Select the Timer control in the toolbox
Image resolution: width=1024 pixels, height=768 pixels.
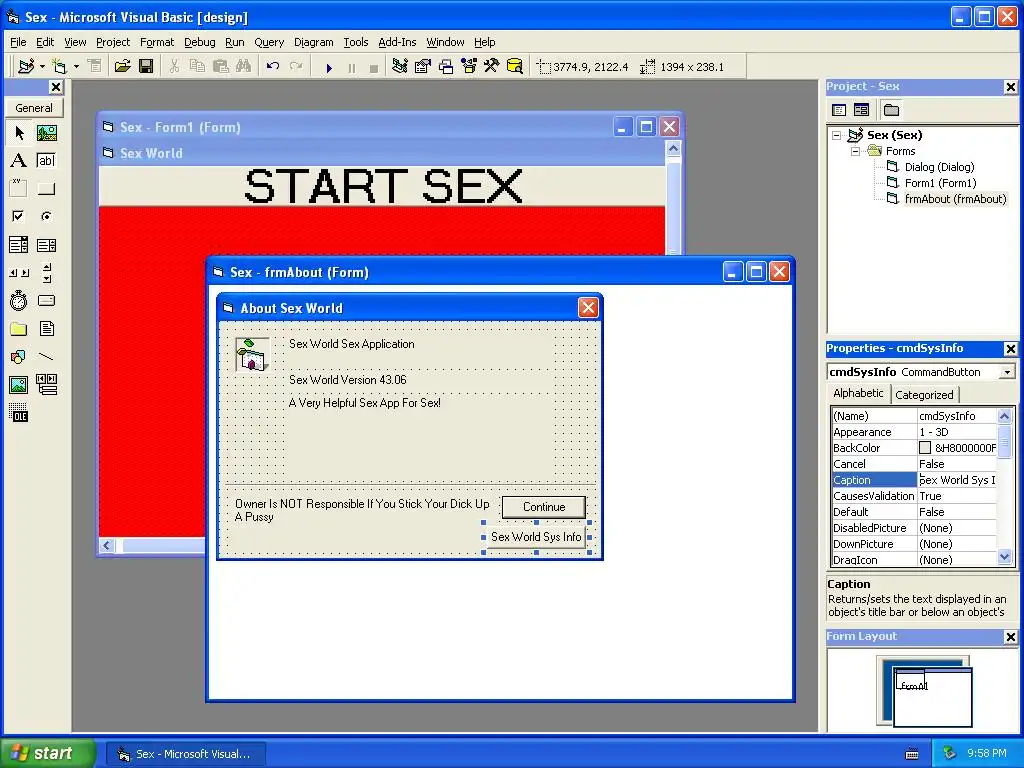click(19, 300)
